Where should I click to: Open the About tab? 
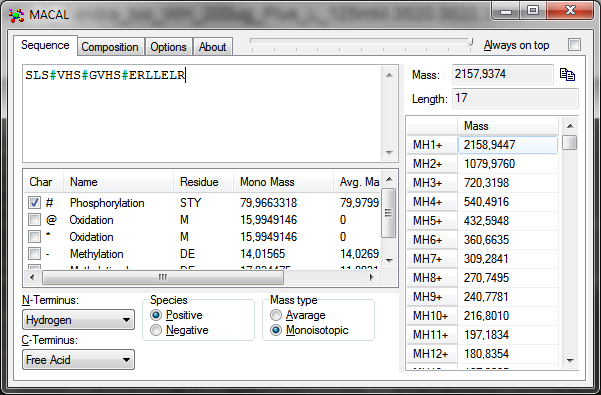[212, 47]
